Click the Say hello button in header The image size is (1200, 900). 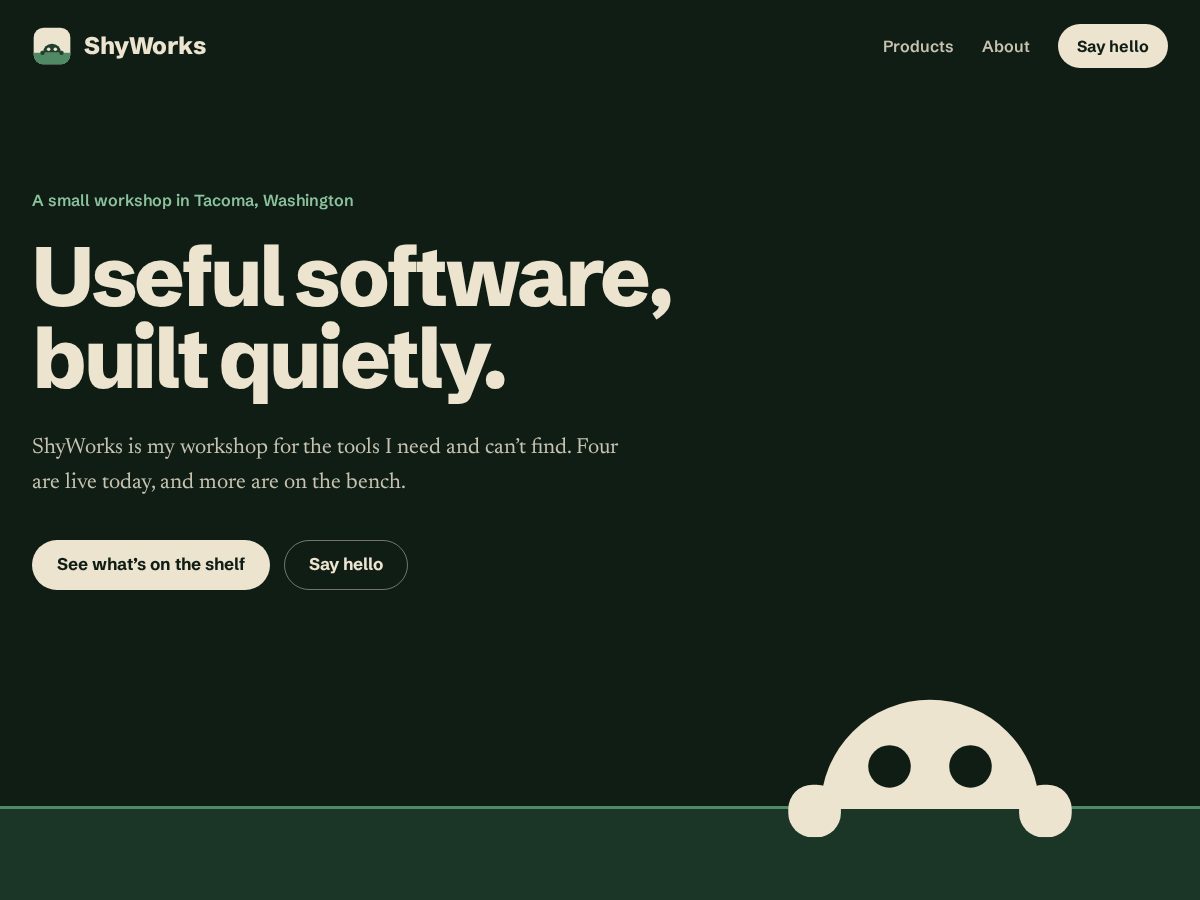click(x=1112, y=46)
